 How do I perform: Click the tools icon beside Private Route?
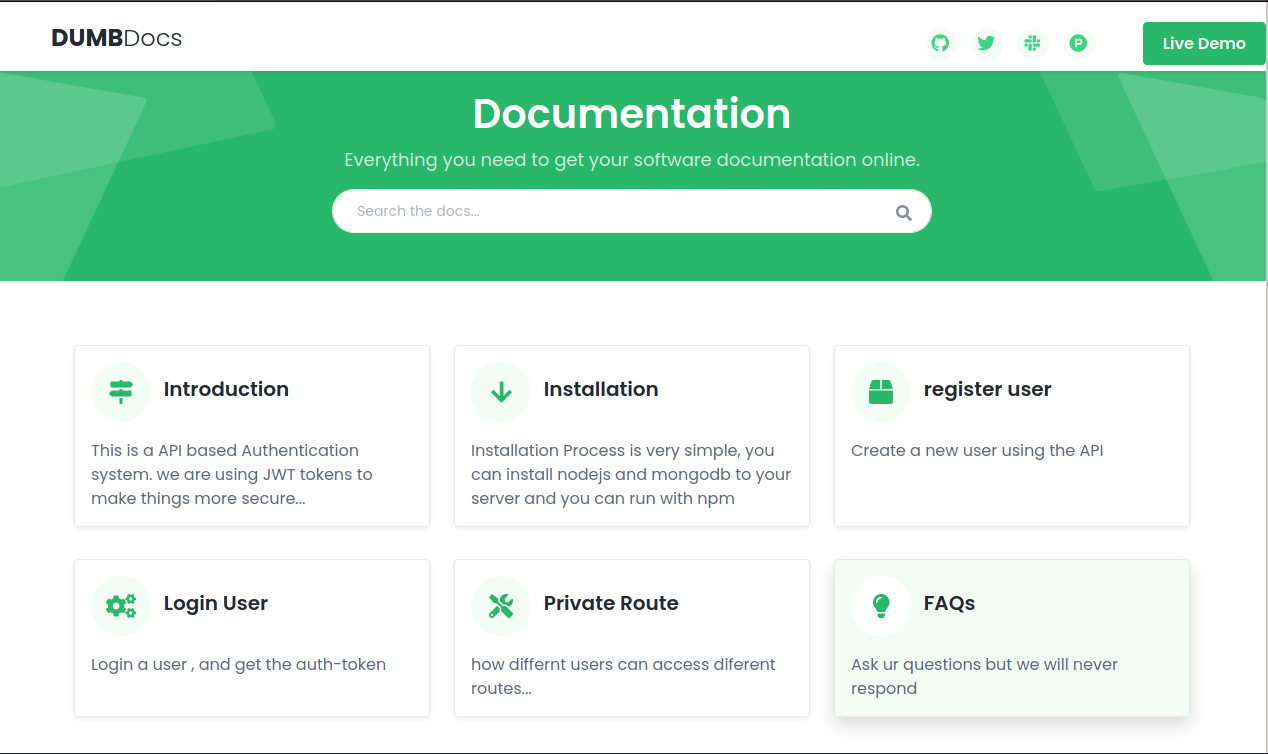pyautogui.click(x=501, y=606)
